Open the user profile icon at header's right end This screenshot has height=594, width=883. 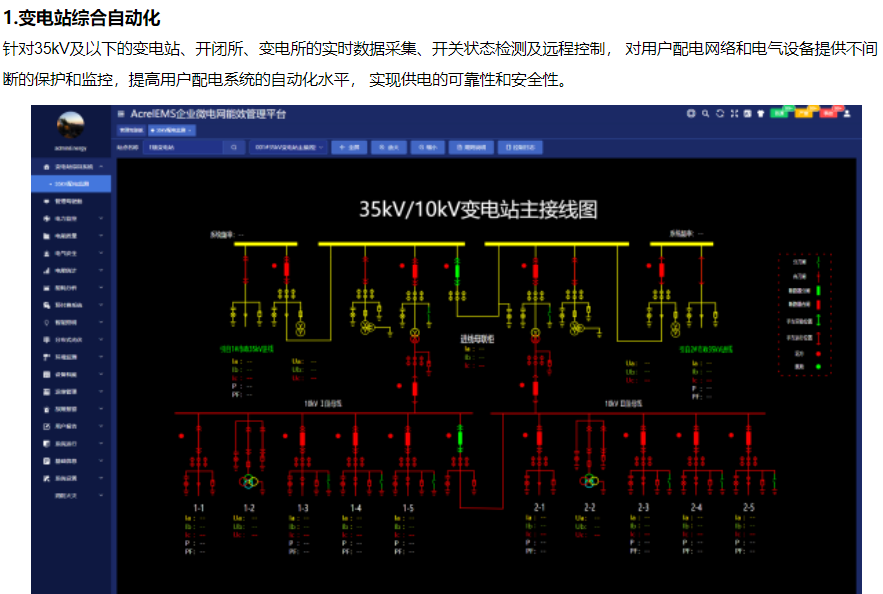(847, 114)
